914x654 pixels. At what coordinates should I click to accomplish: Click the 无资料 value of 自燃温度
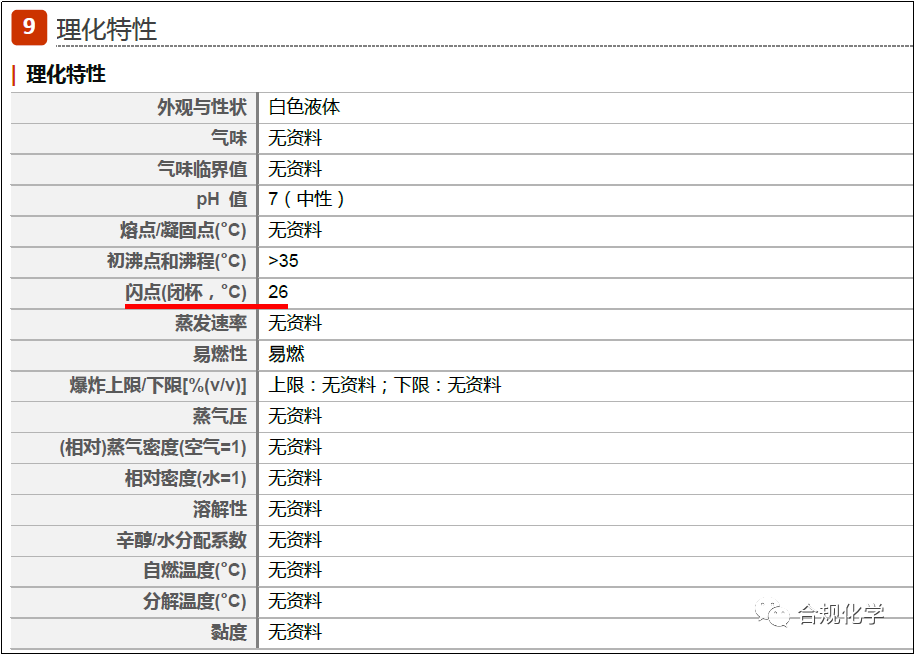point(295,570)
